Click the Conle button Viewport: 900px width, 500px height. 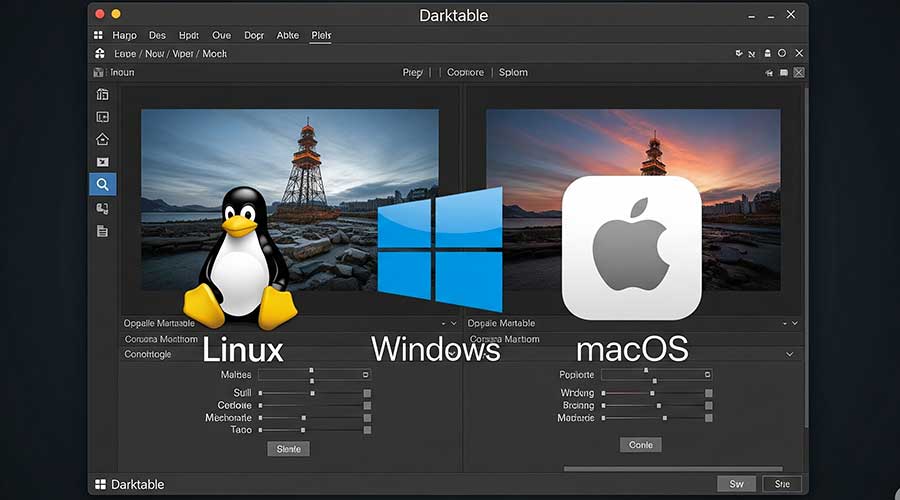pyautogui.click(x=641, y=445)
